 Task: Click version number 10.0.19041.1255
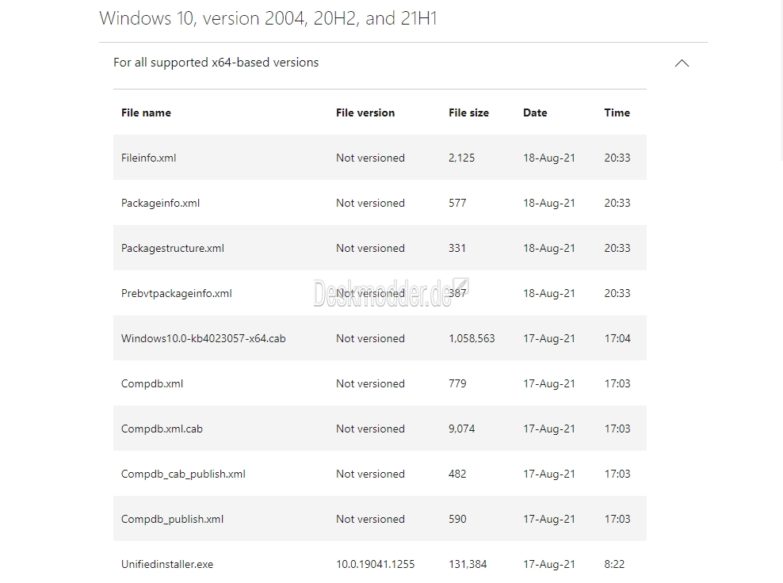click(377, 564)
